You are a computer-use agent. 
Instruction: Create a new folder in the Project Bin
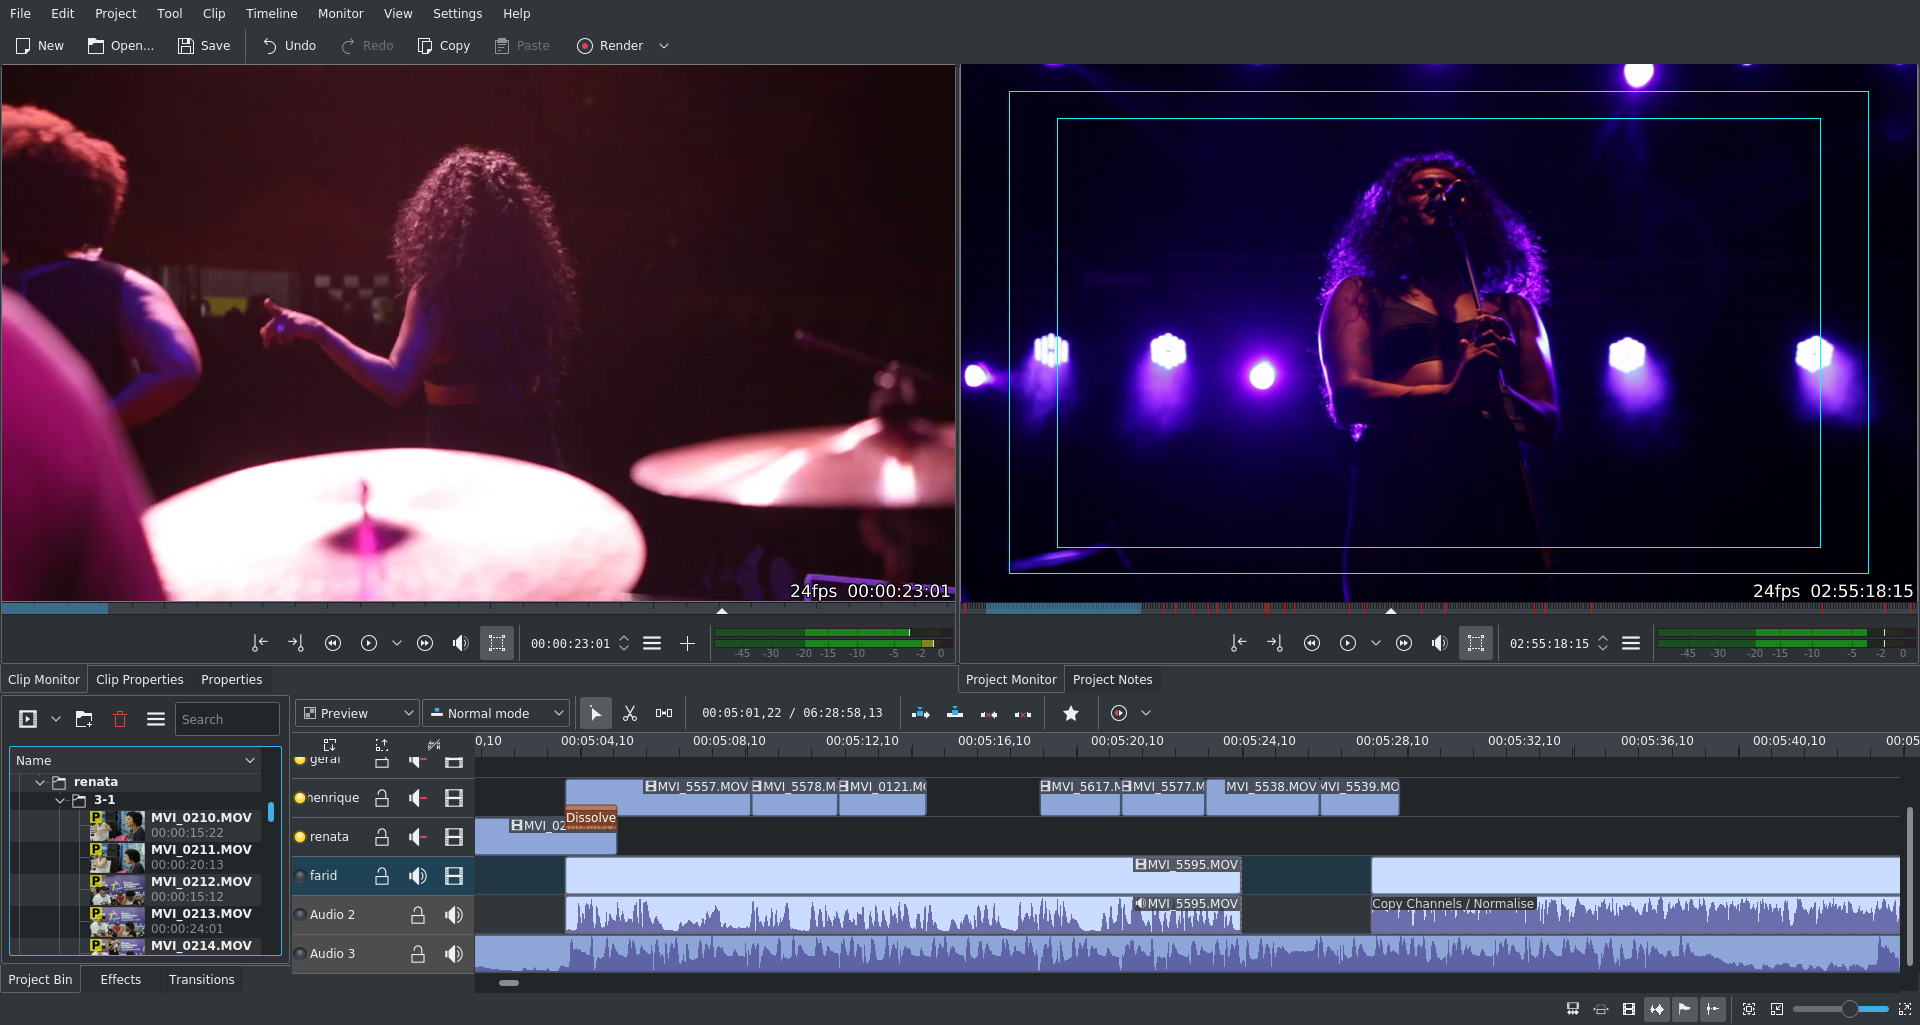[x=84, y=719]
